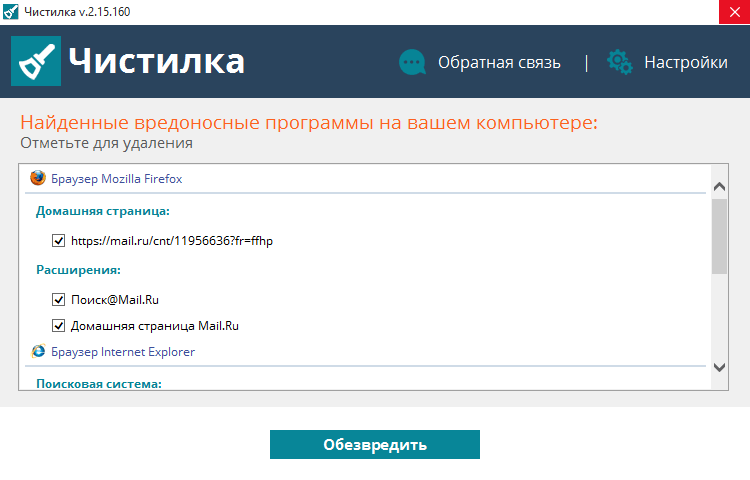Click the Обезвредить button

tap(375, 445)
